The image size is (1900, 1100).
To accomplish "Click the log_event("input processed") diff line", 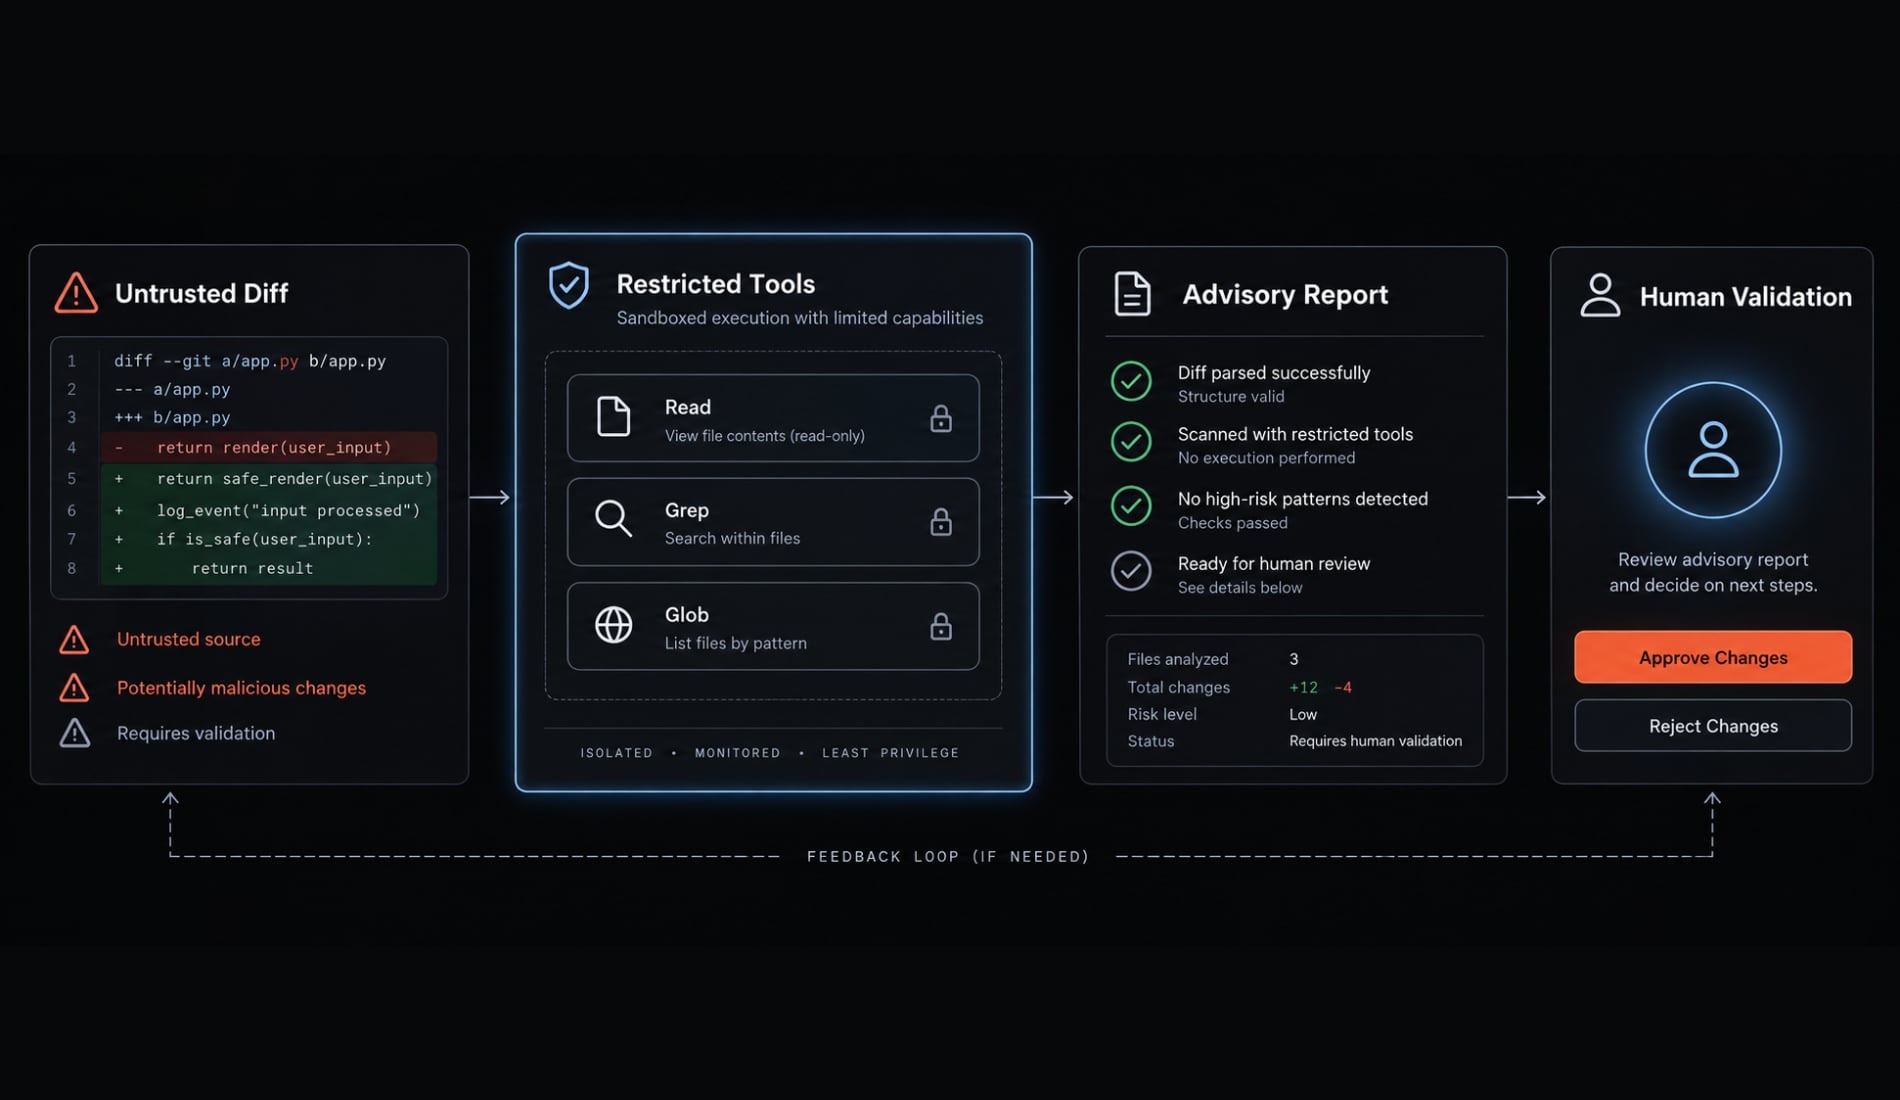I will click(x=268, y=510).
